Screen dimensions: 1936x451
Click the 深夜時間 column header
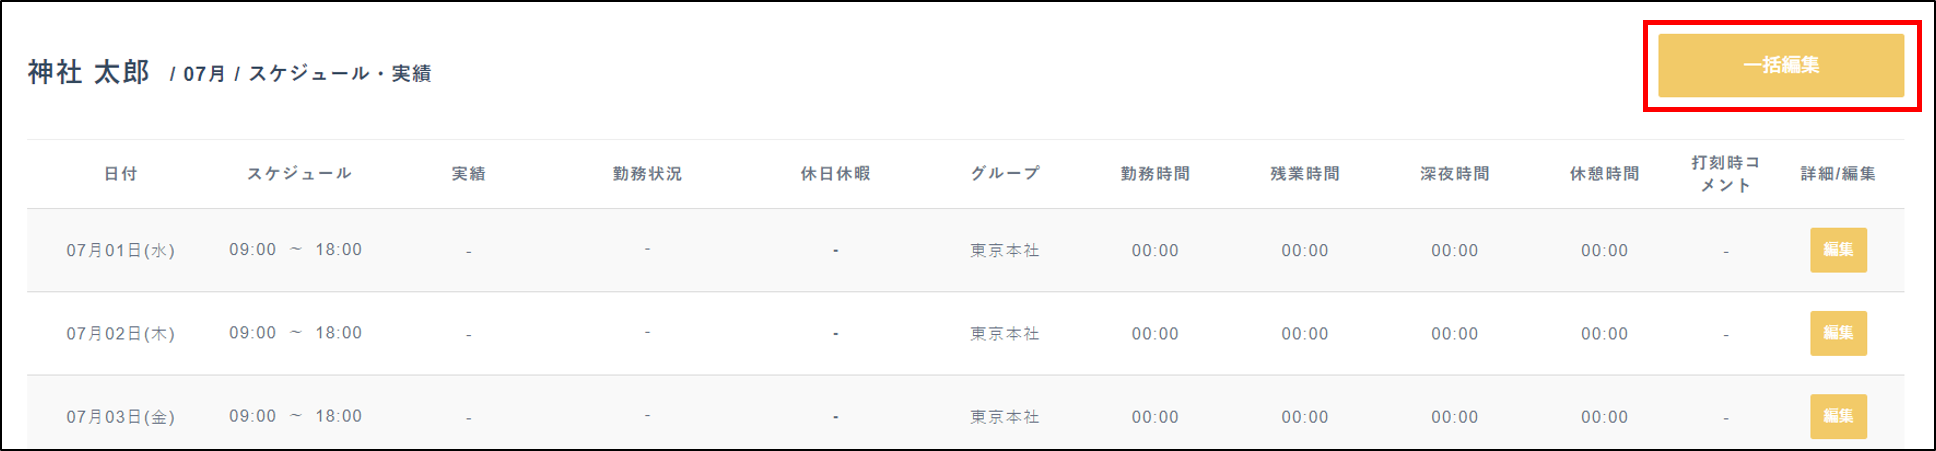(x=1455, y=174)
